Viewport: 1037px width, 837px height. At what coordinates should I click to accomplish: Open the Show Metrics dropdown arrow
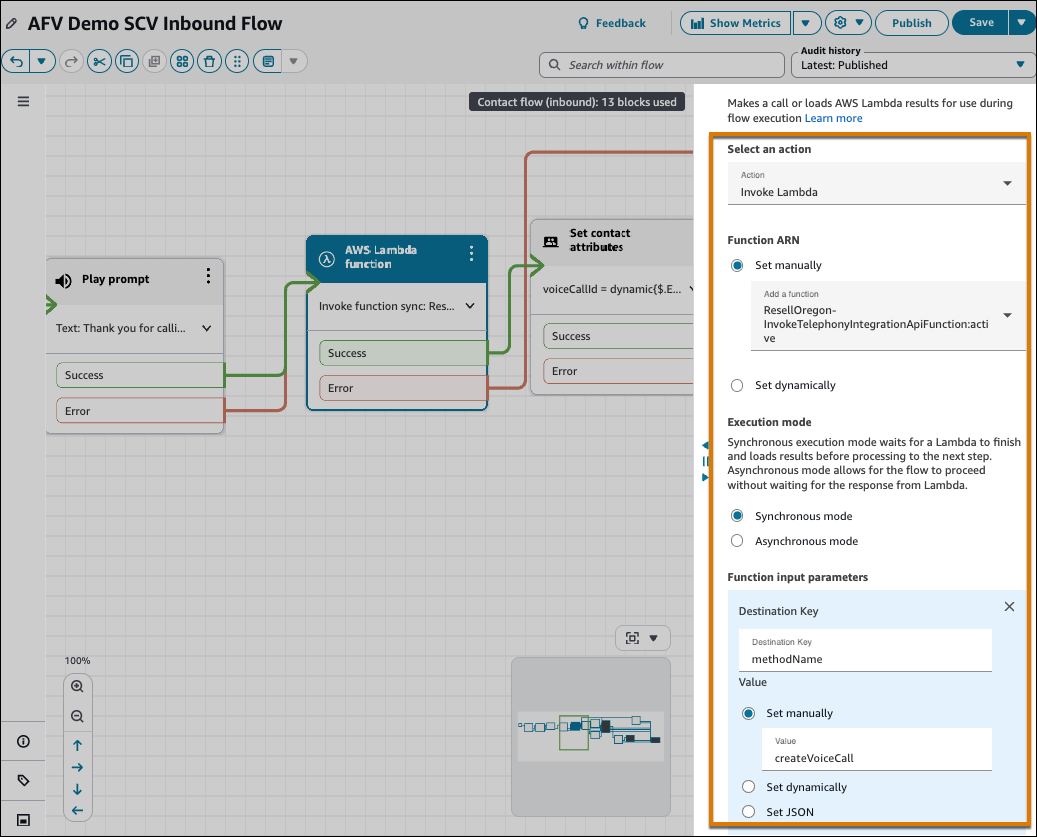click(806, 23)
